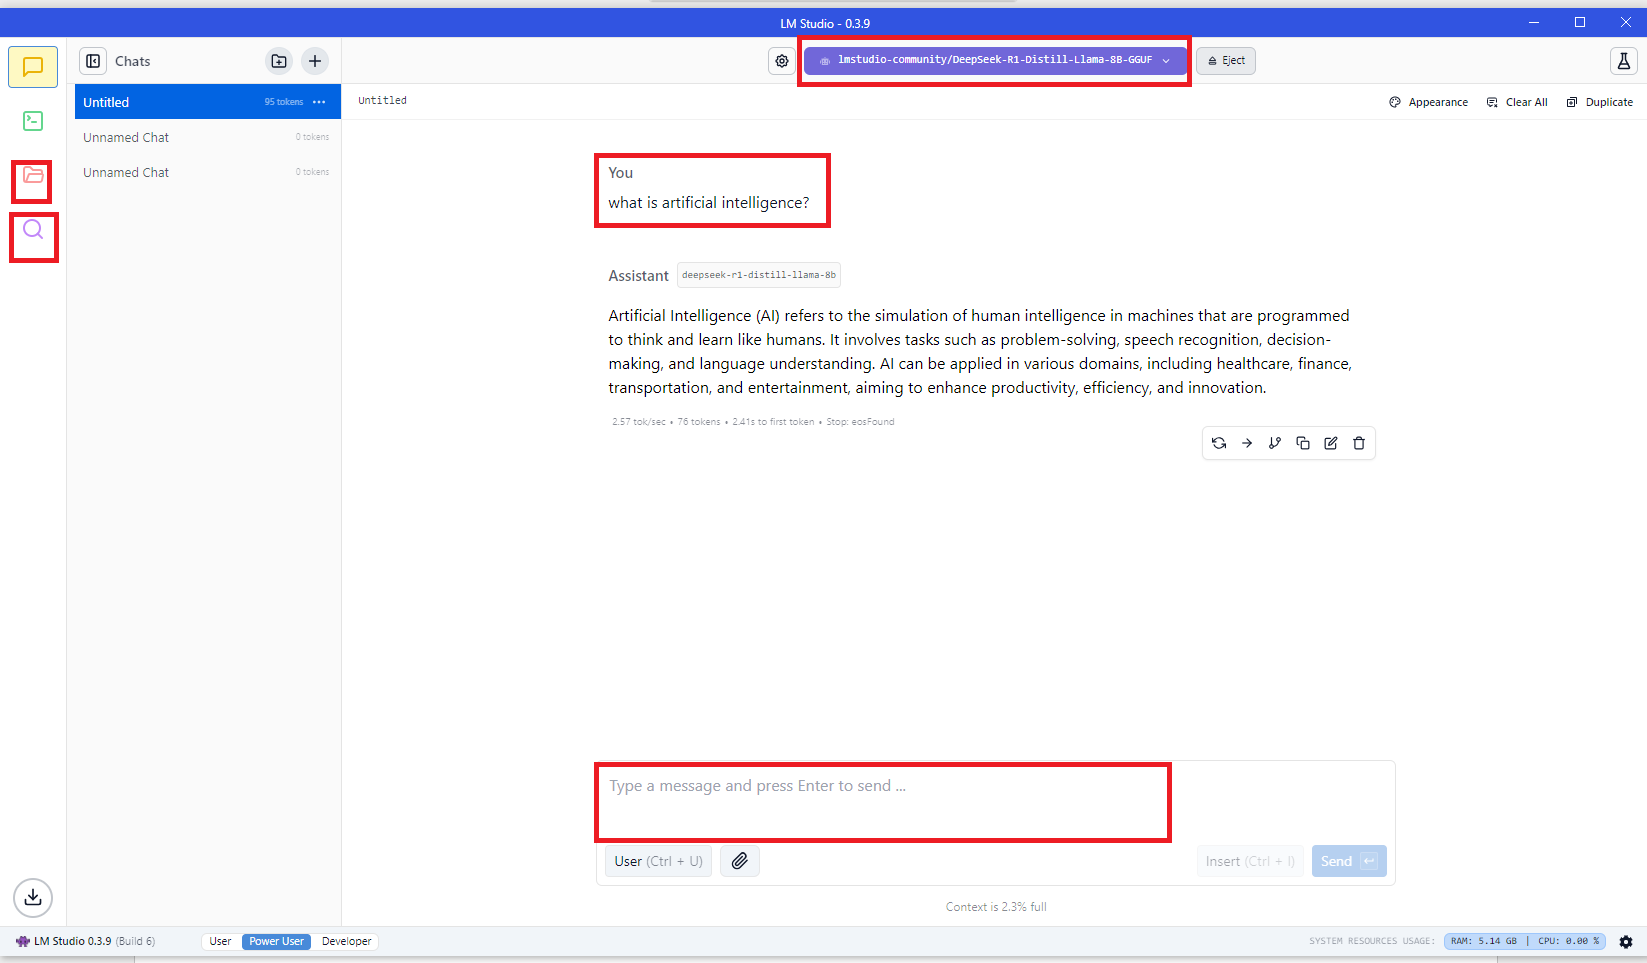The width and height of the screenshot is (1647, 963).
Task: Select Power User mode
Action: click(x=276, y=941)
